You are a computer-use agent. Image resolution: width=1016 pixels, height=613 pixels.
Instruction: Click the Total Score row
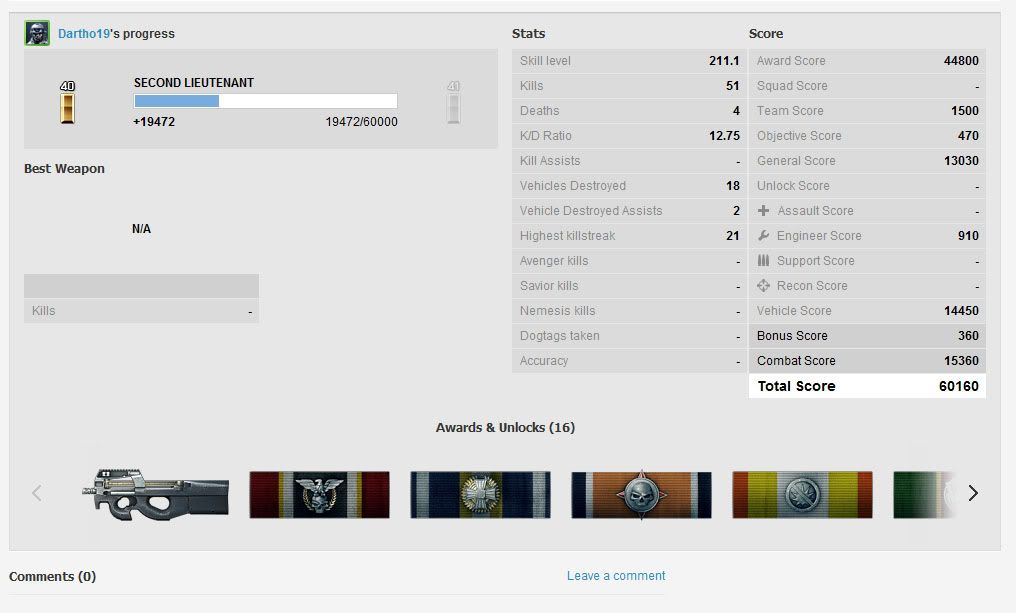(867, 386)
